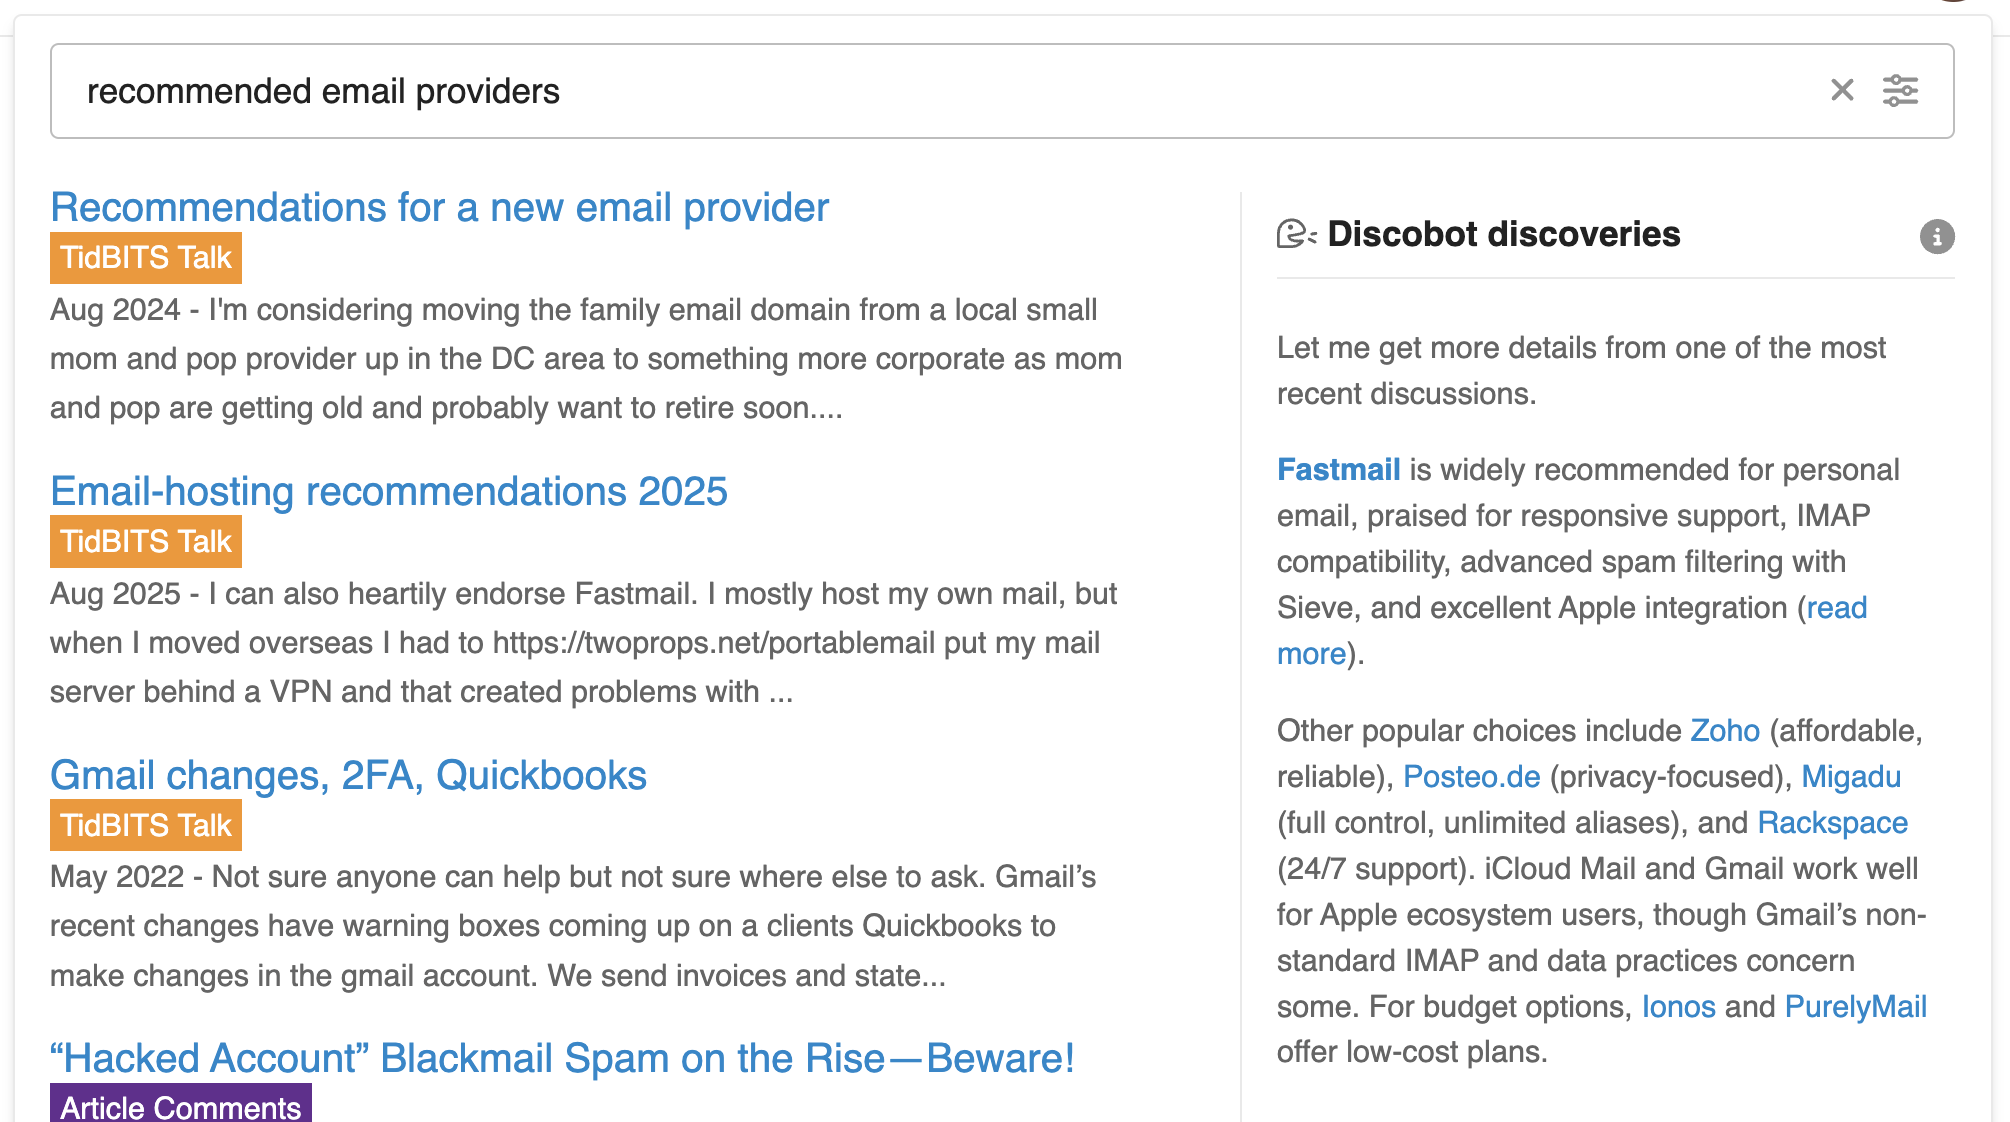Screen dimensions: 2010x1122
Task: Click TidBITS Talk tag under Gmail result
Action: 146,825
